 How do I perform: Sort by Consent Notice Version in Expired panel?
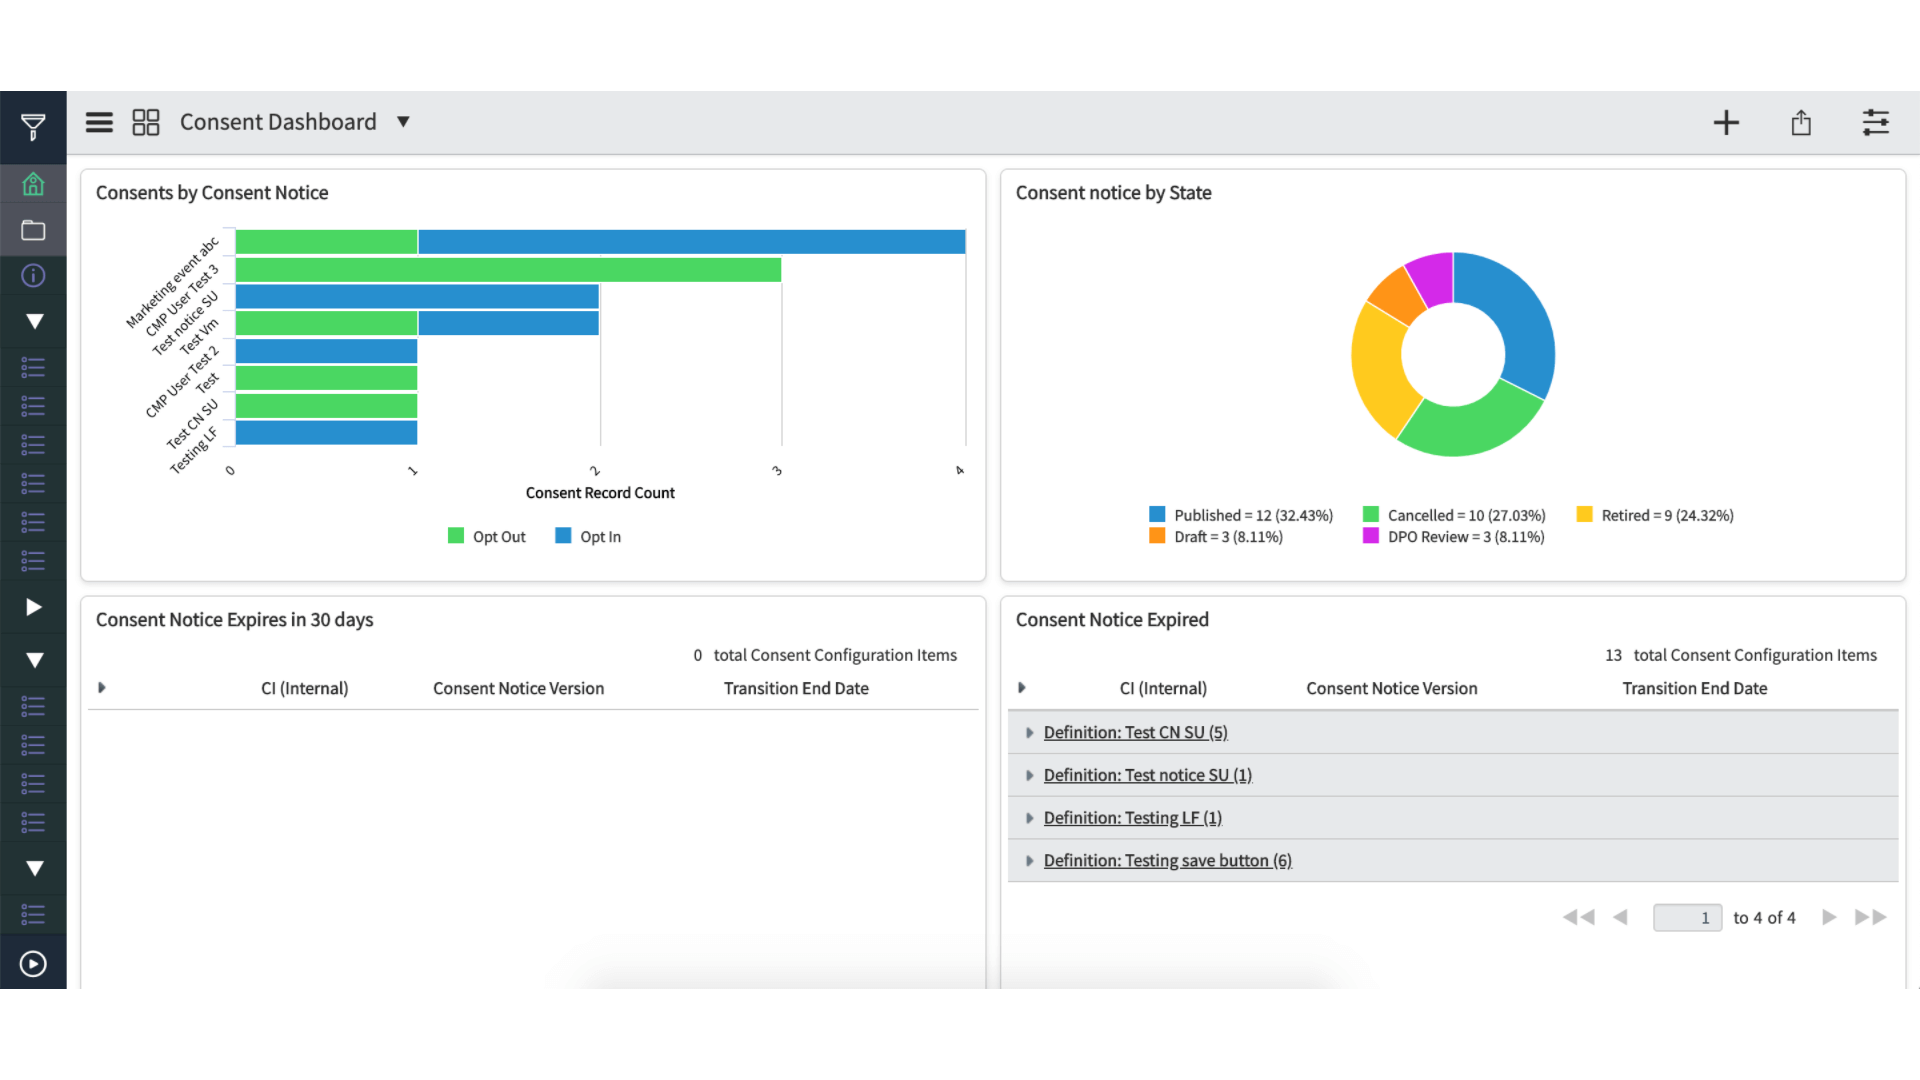pos(1391,688)
